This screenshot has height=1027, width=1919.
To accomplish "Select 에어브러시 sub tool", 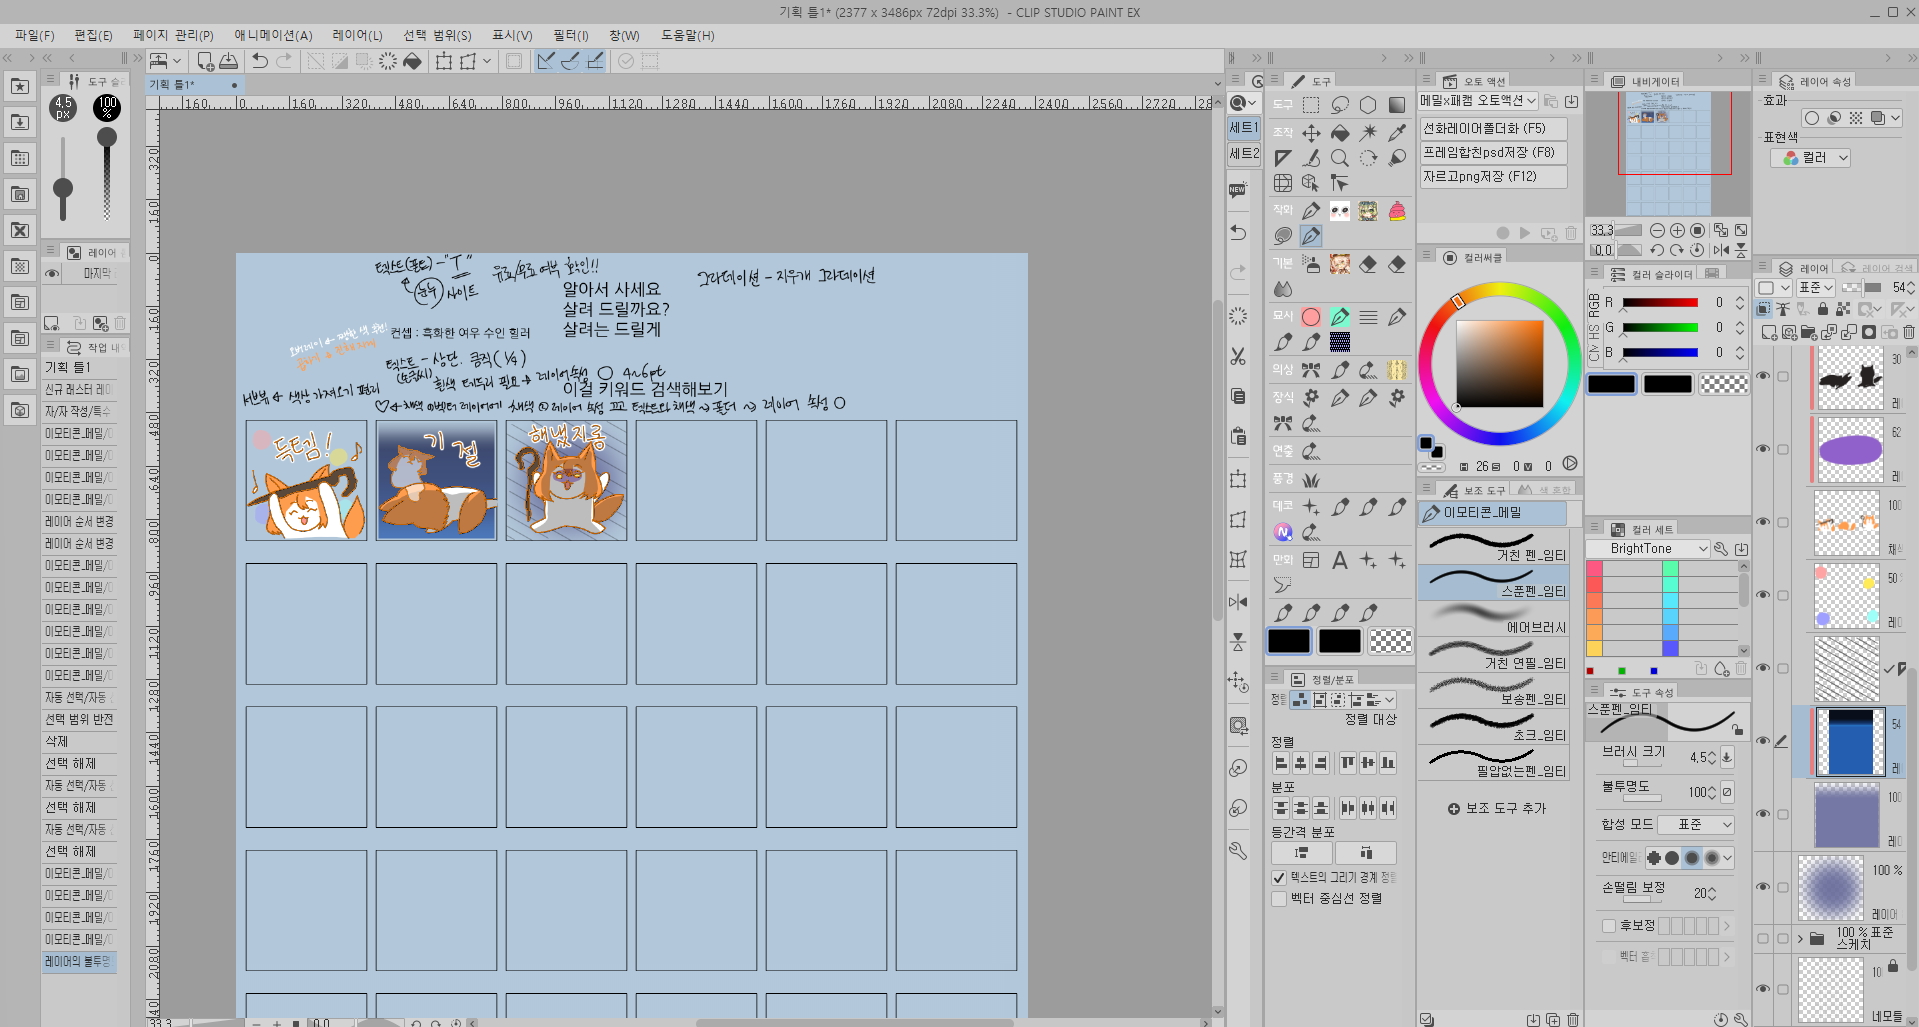I will [1493, 618].
